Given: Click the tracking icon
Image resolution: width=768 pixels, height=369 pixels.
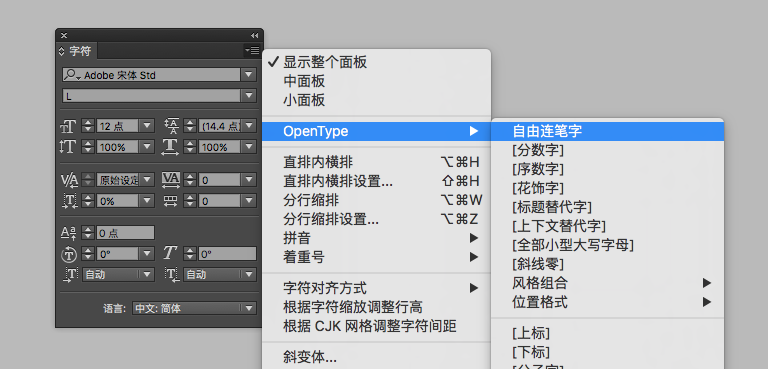Looking at the screenshot, I should point(171,180).
